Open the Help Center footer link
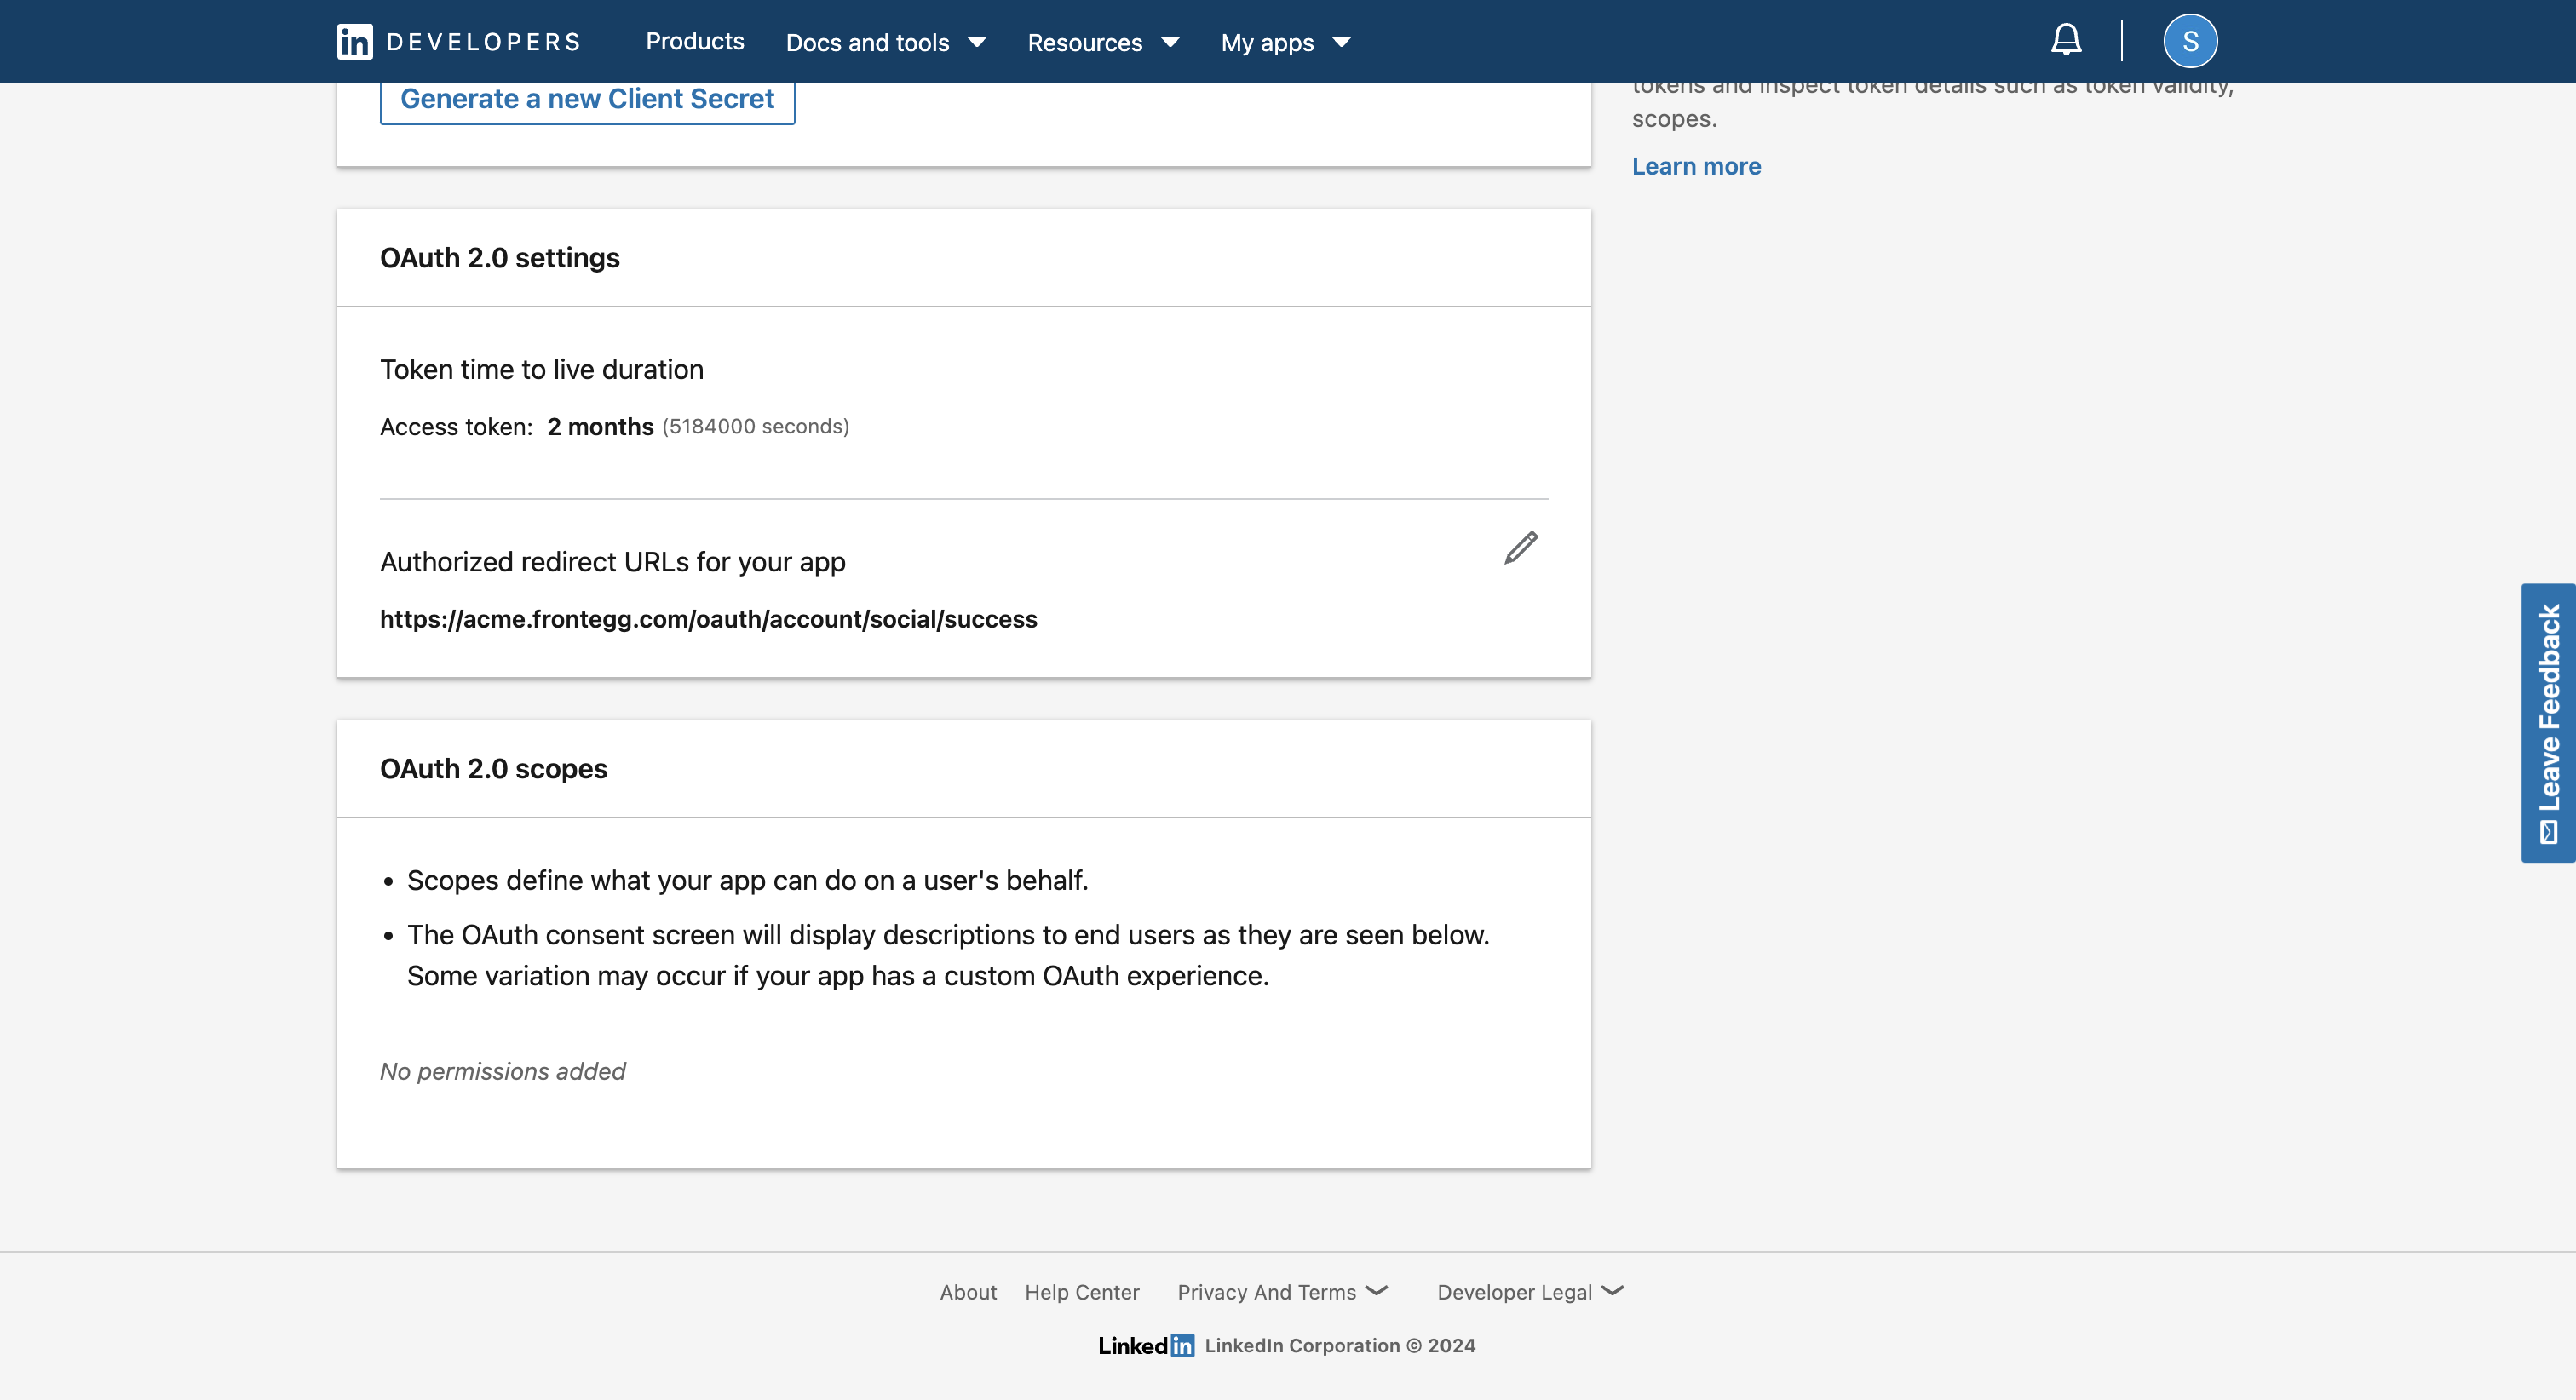Viewport: 2576px width, 1400px height. tap(1082, 1292)
